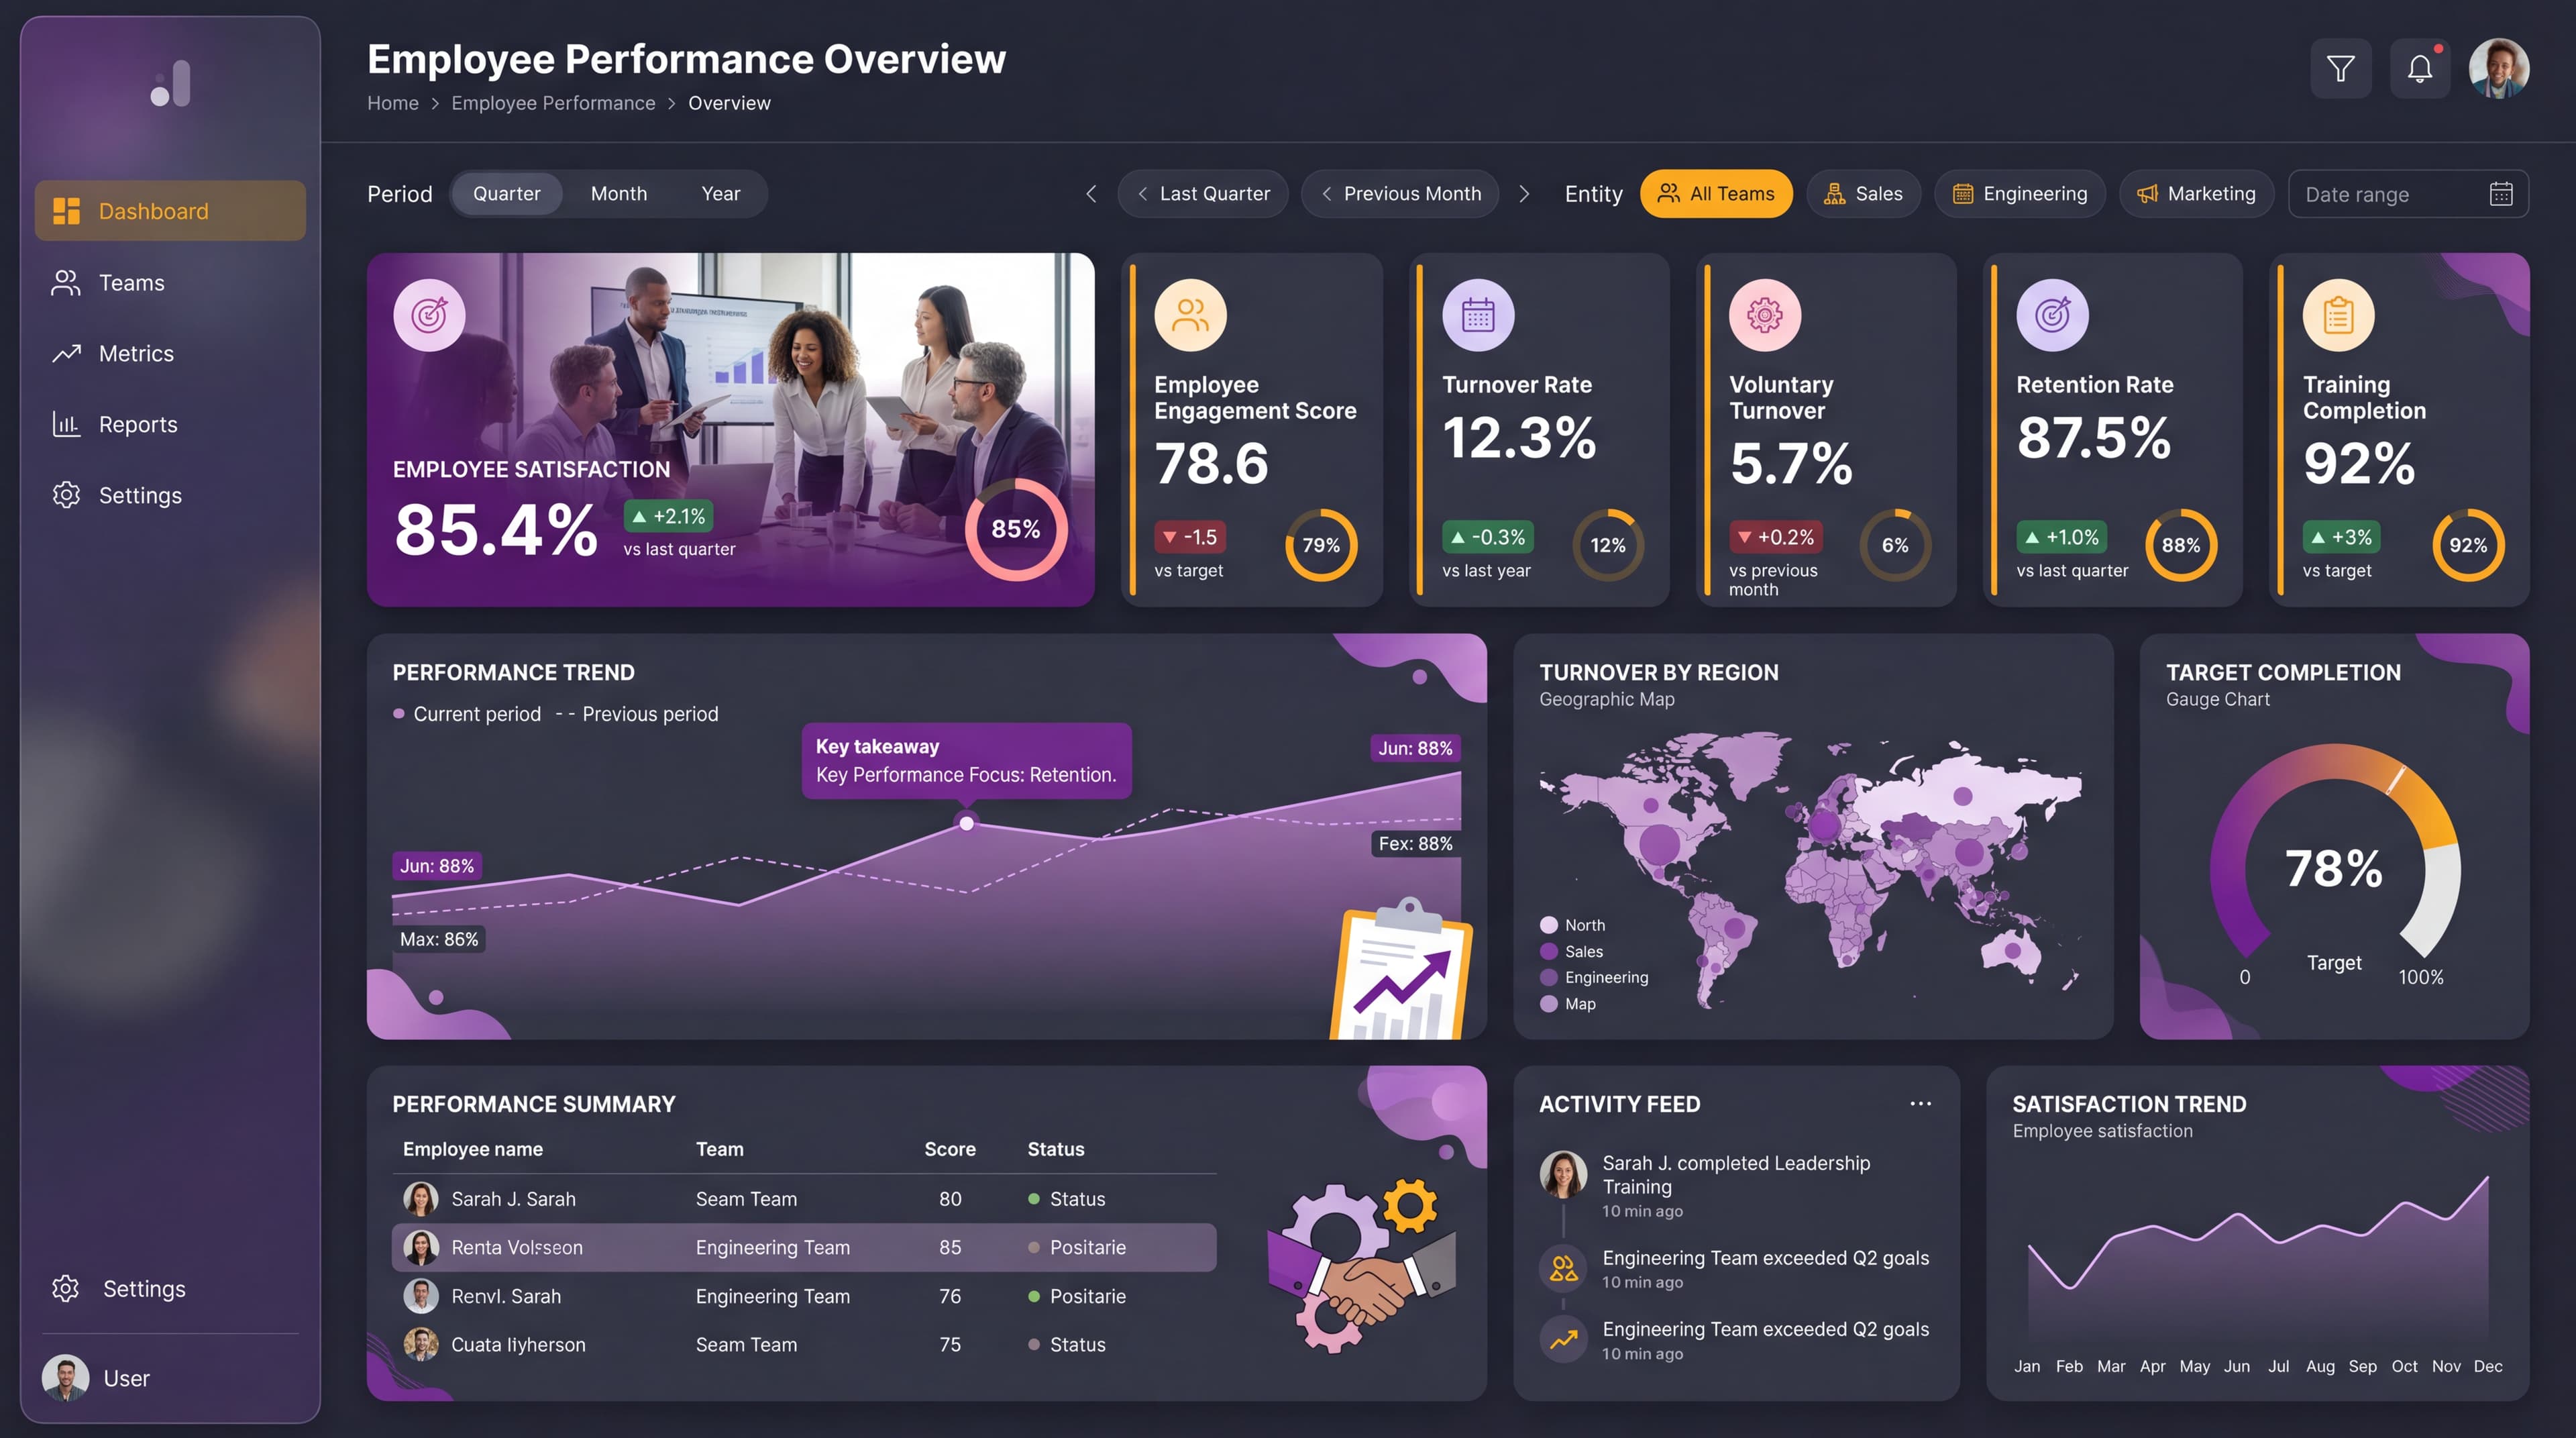Sort by Team column header
This screenshot has width=2576, height=1438.
point(720,1150)
